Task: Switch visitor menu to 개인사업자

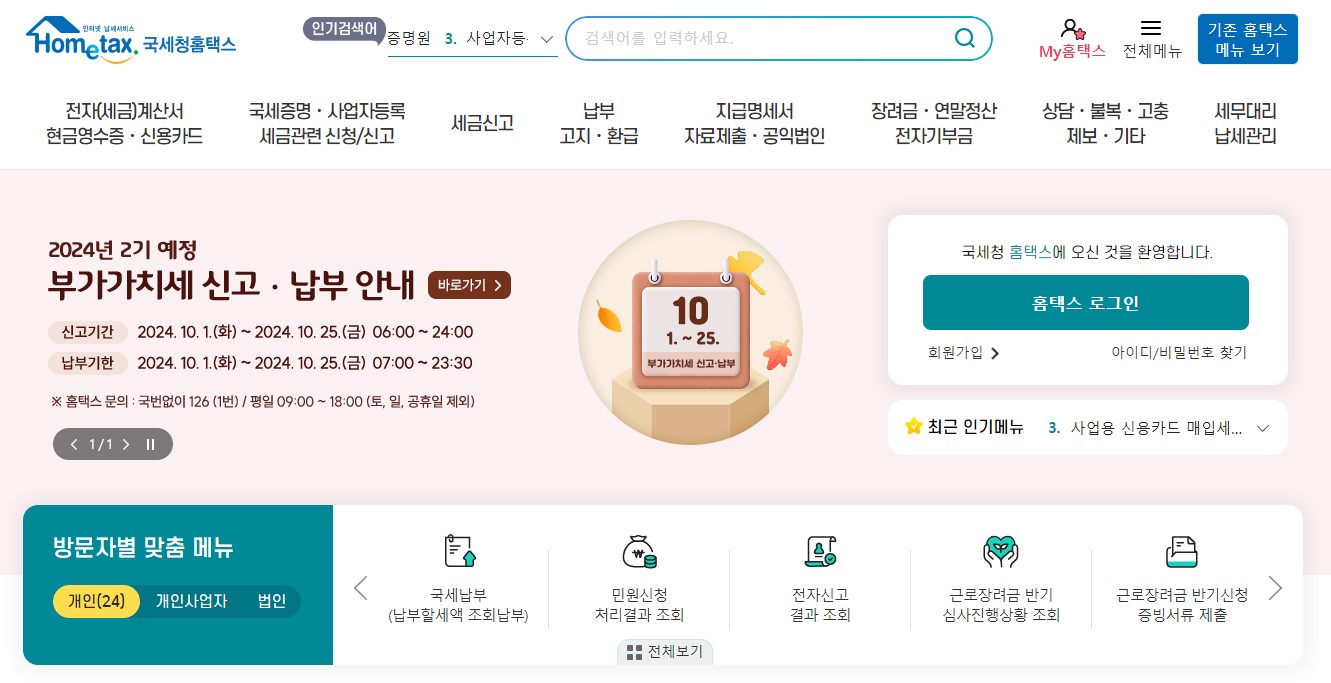Action: pos(191,601)
